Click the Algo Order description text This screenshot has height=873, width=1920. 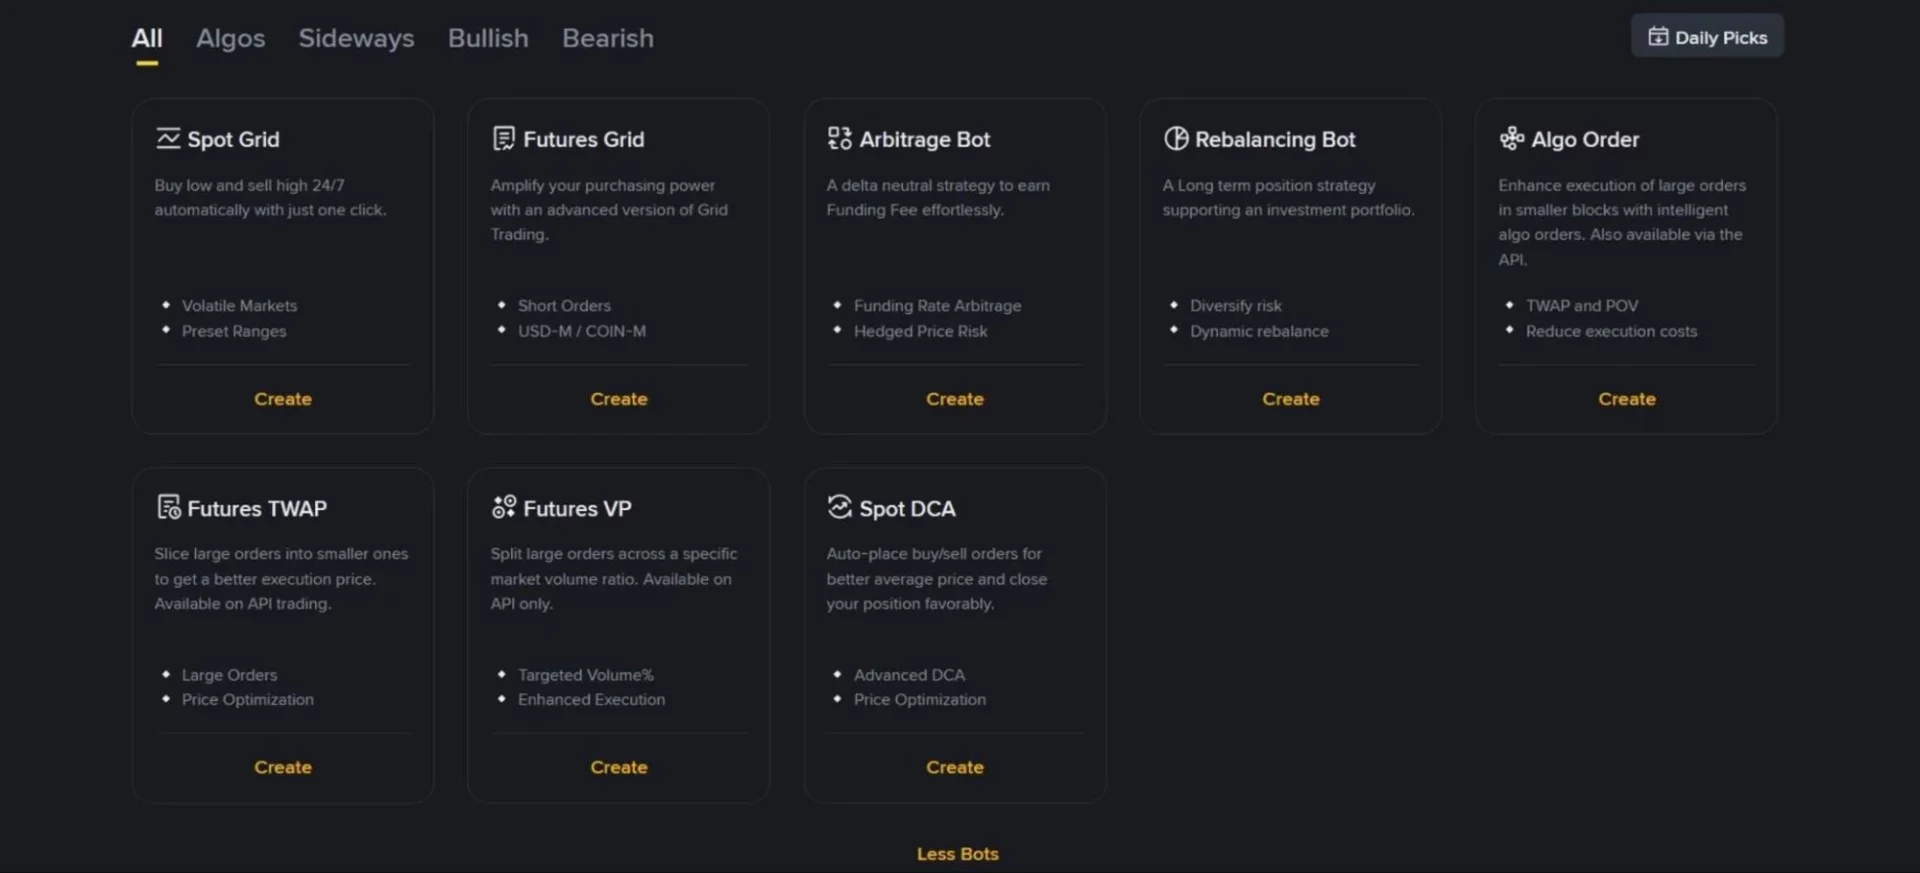click(1622, 222)
